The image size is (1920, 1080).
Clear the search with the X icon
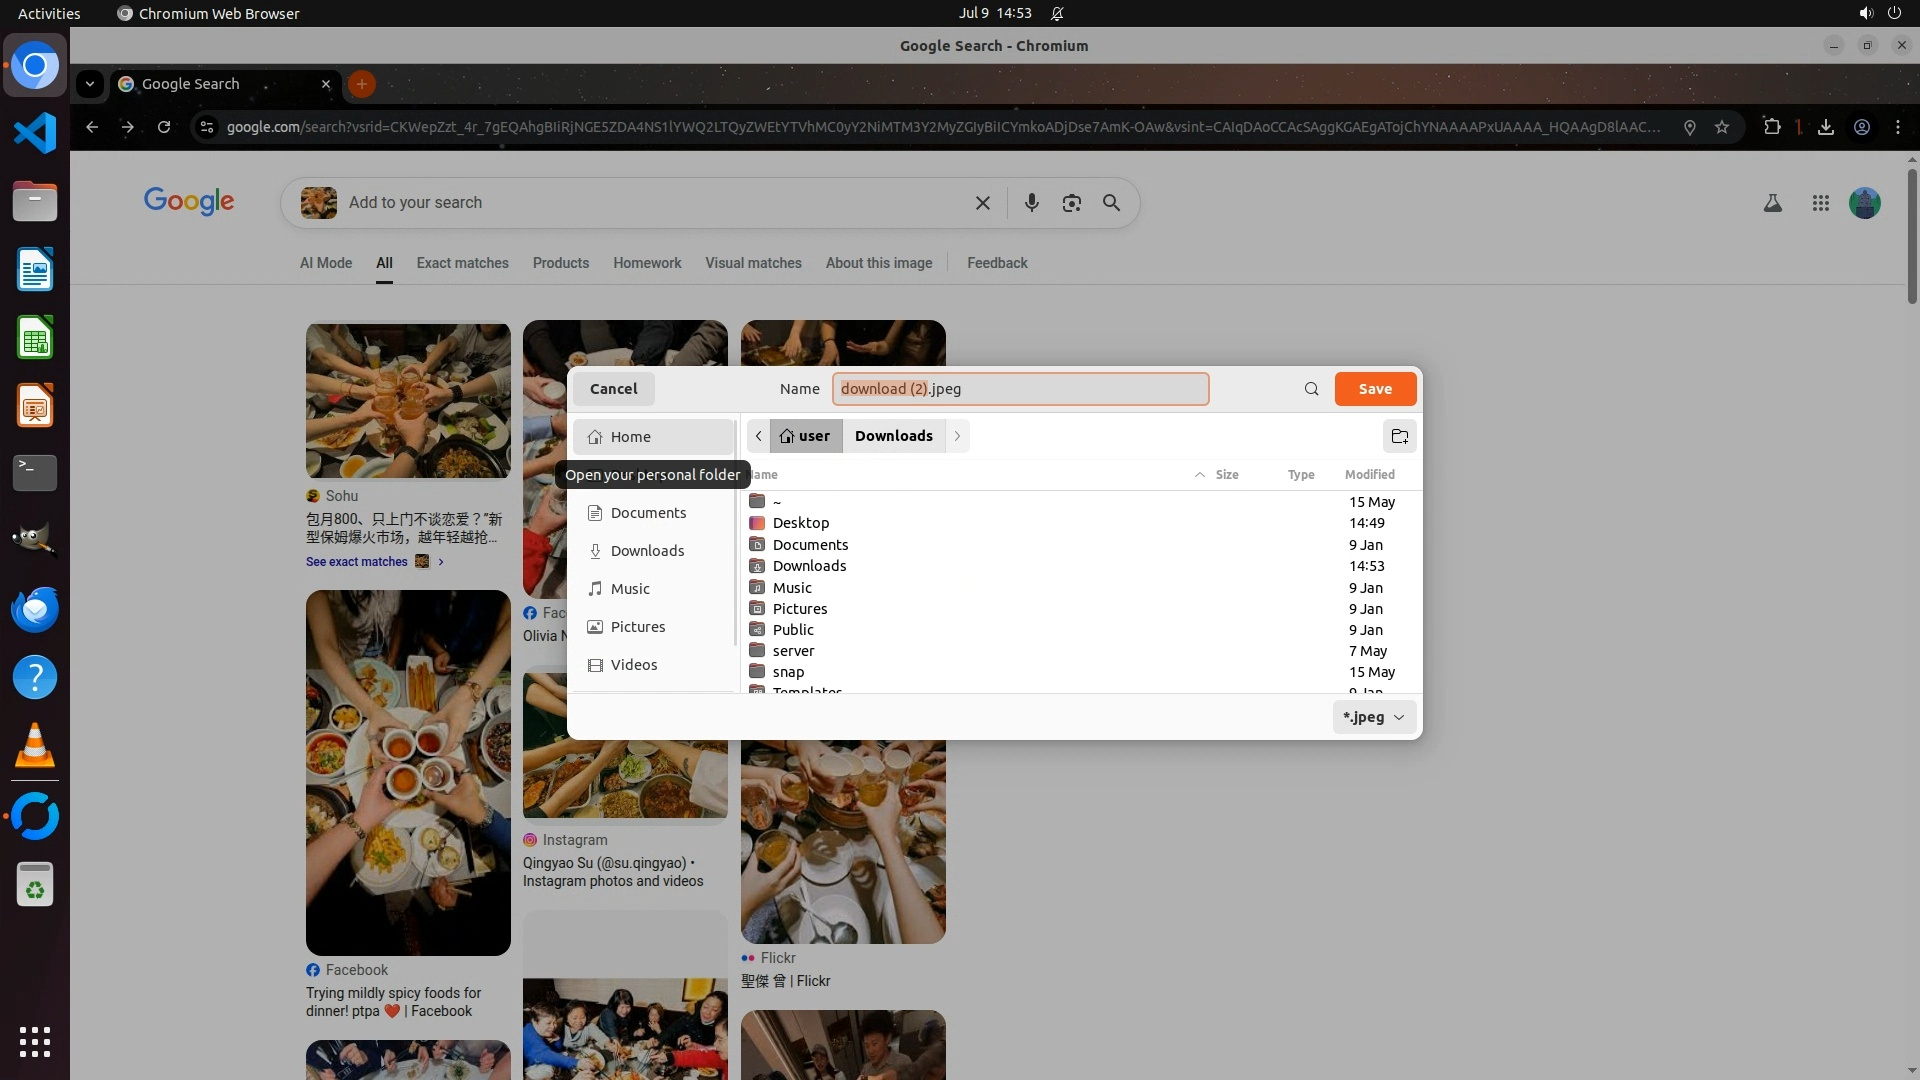coord(982,203)
